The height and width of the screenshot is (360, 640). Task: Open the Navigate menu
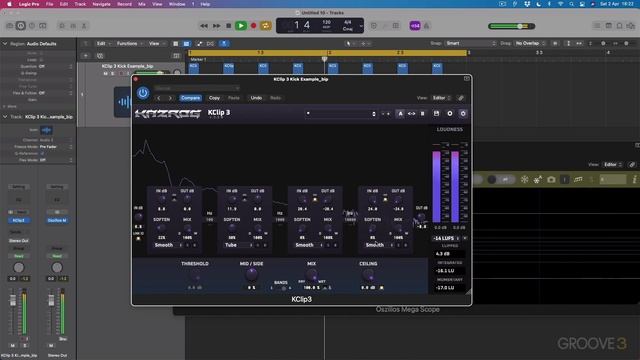[101, 4]
